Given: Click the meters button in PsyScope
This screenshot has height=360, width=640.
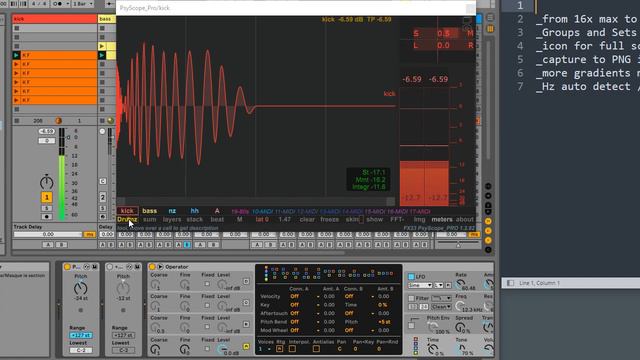Looking at the screenshot, I should [x=442, y=220].
